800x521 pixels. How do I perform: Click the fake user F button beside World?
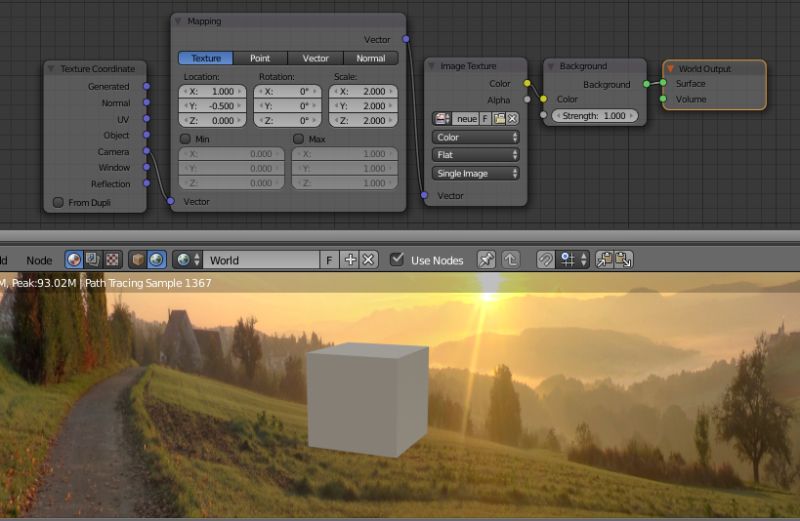329,260
